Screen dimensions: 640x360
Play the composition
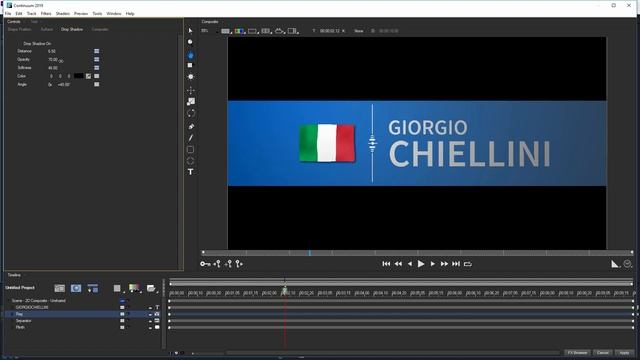pos(421,264)
